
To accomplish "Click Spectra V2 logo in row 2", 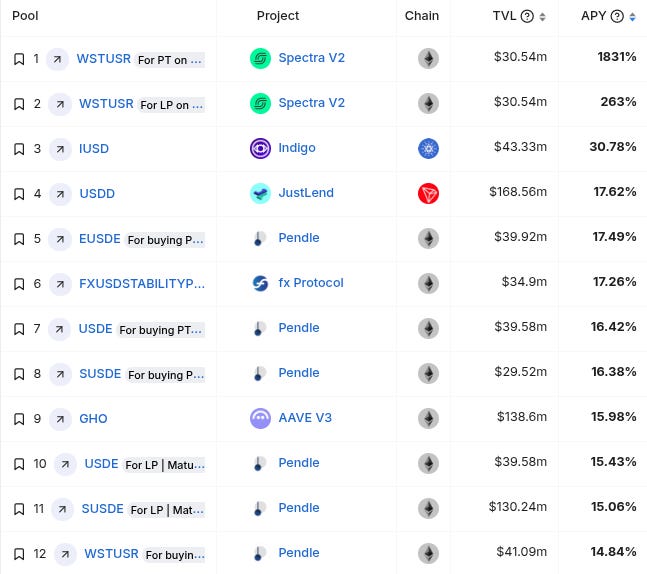I will 260,103.
